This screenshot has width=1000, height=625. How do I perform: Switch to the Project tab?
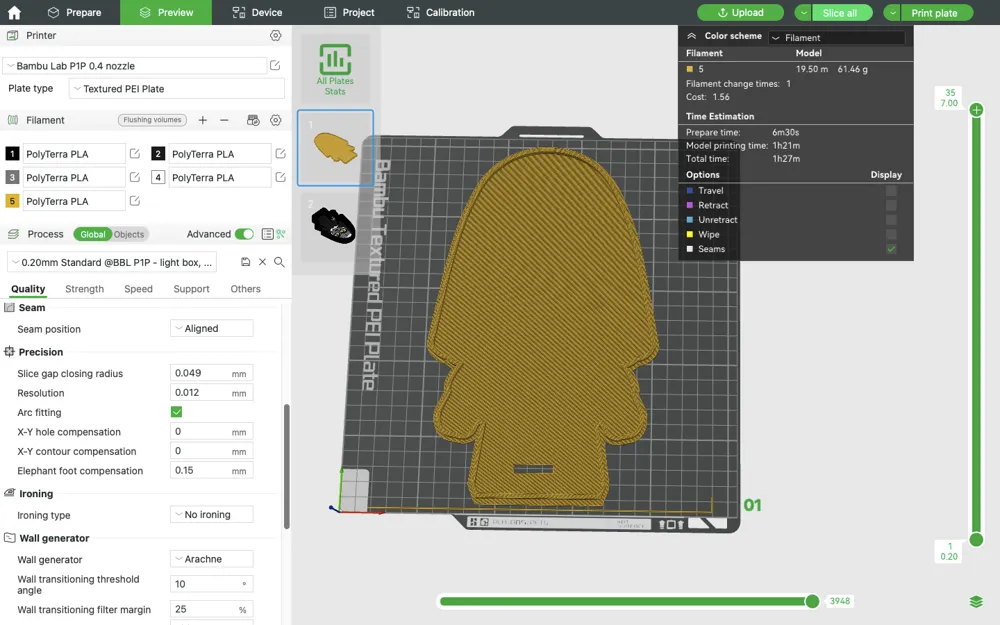(x=349, y=12)
